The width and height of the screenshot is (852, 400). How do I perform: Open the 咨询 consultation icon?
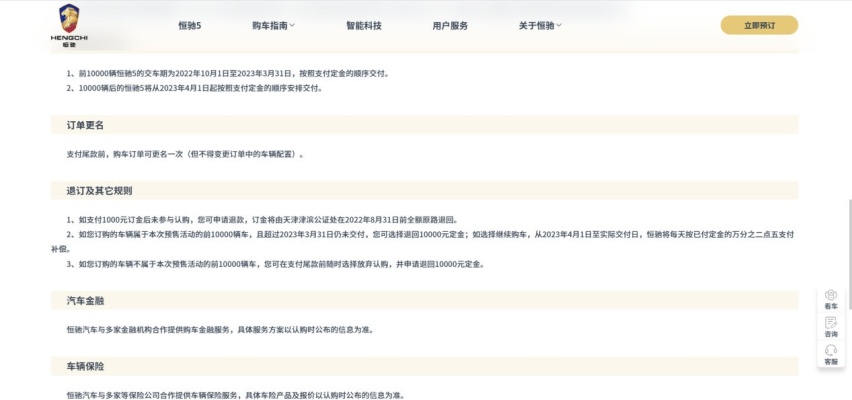[x=831, y=327]
